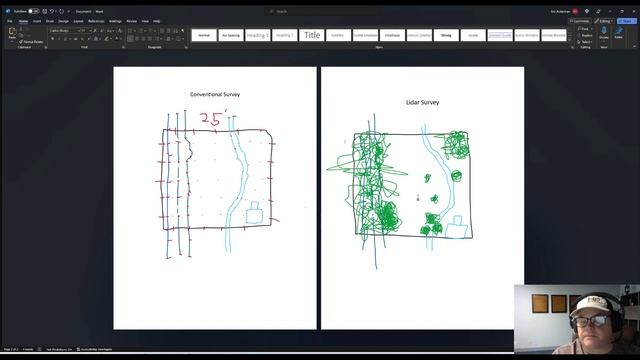Viewport: 640px width, 360px height.
Task: Open the Review tab
Action: coord(131,21)
